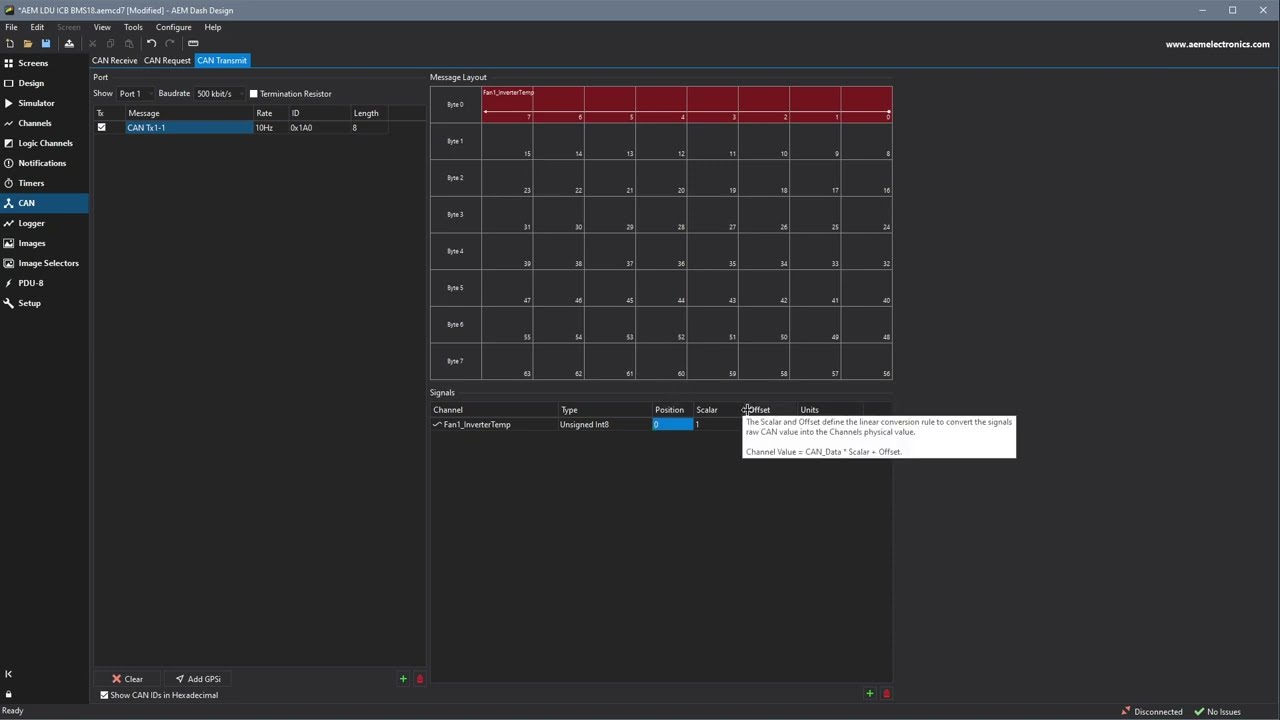Edit the Position field value 0

672,425
